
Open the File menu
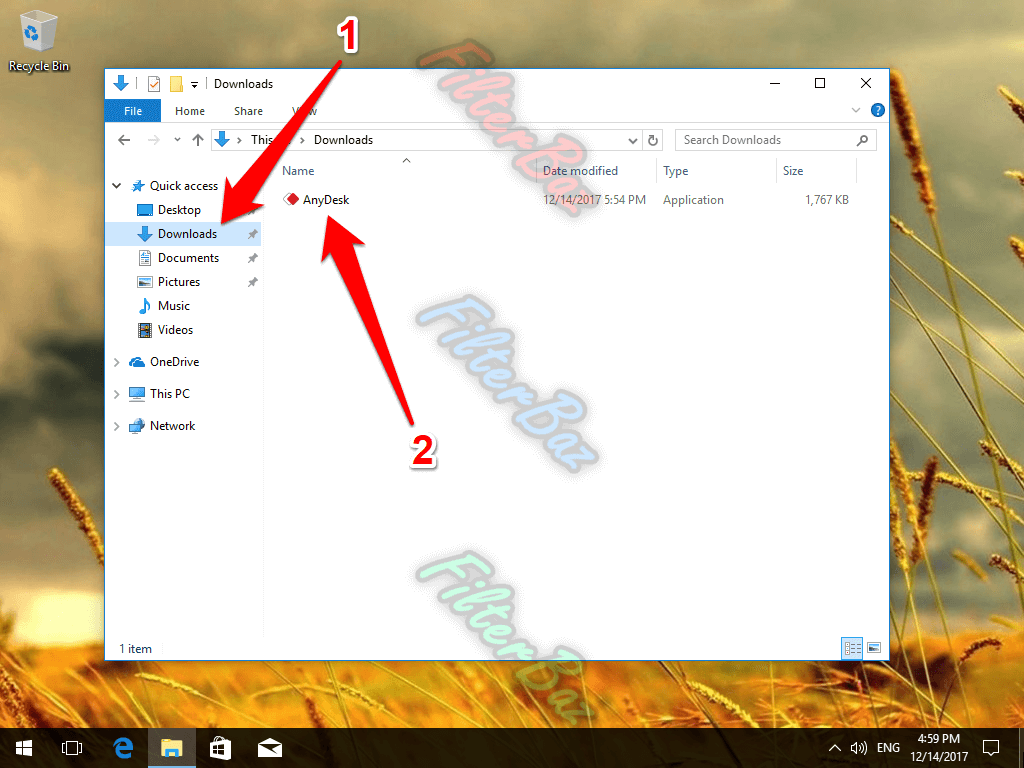[132, 111]
